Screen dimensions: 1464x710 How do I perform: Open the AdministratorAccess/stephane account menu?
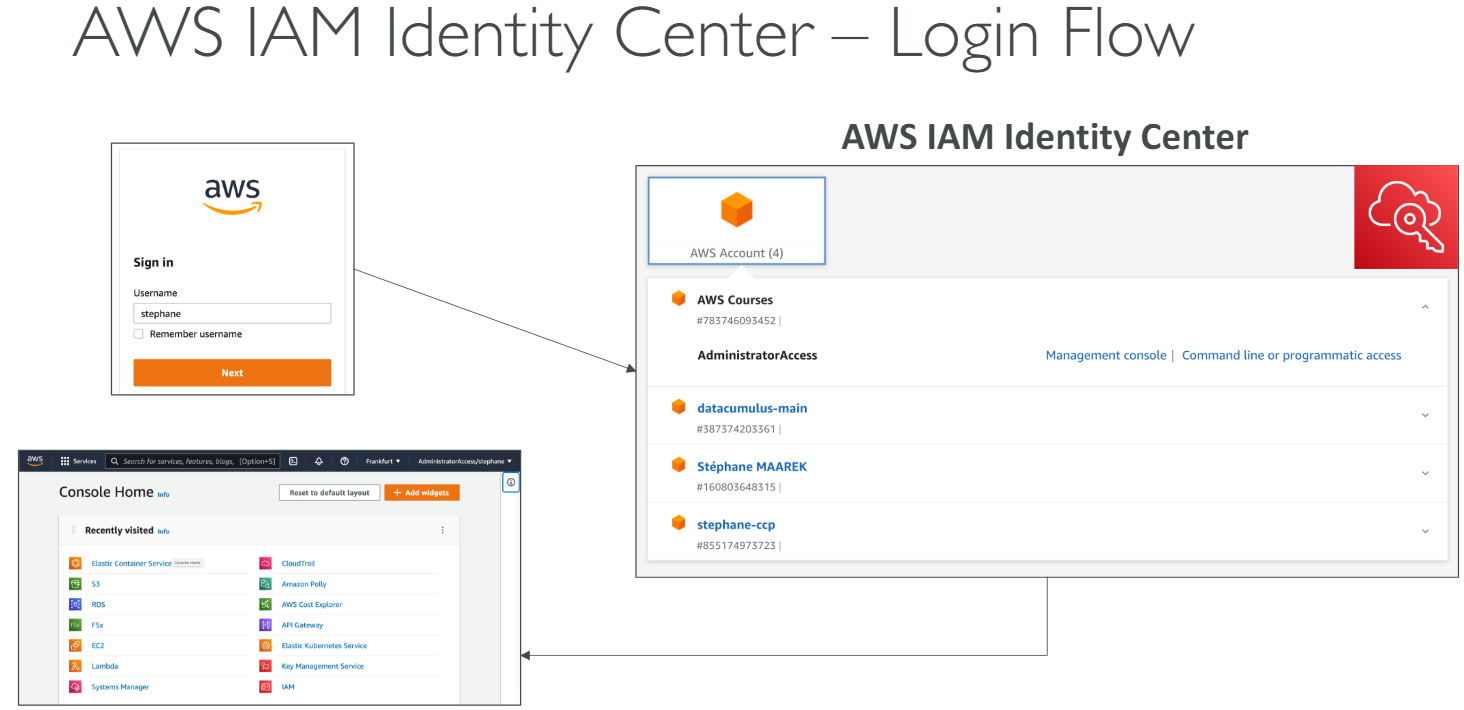[x=464, y=461]
